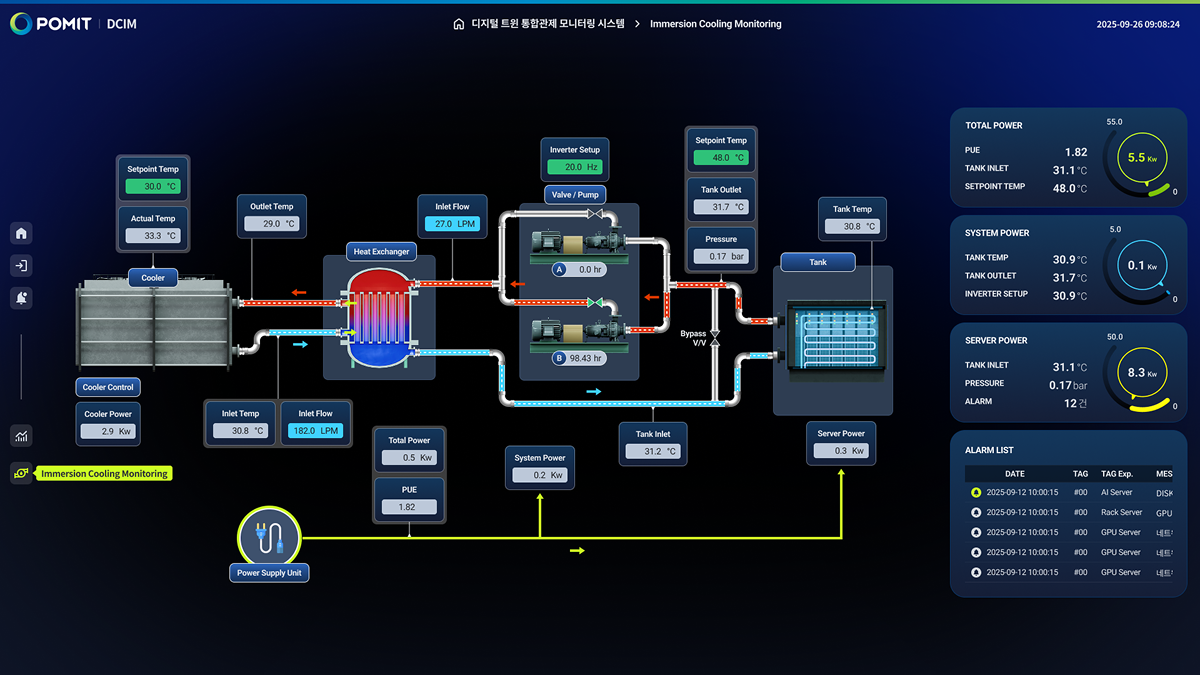Open the trend chart sidebar icon
This screenshot has height=675, width=1200.
(x=21, y=435)
